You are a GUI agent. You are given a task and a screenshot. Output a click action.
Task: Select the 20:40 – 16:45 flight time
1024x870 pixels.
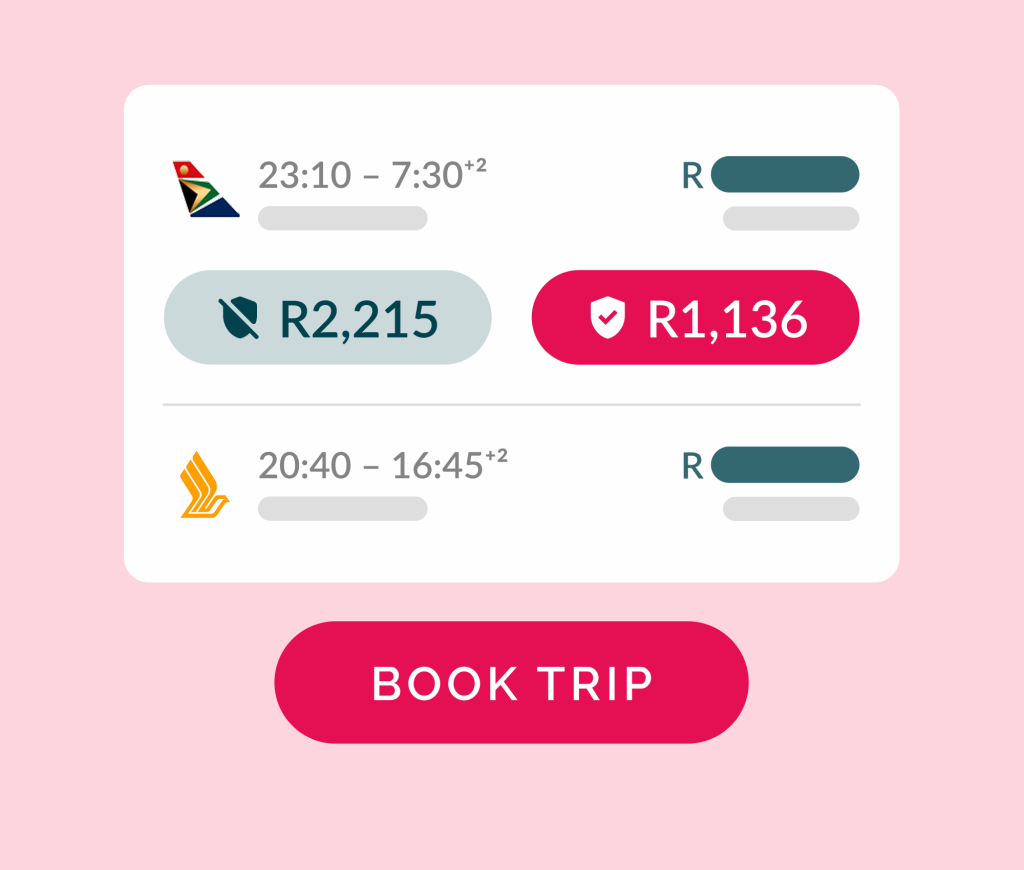click(370, 466)
